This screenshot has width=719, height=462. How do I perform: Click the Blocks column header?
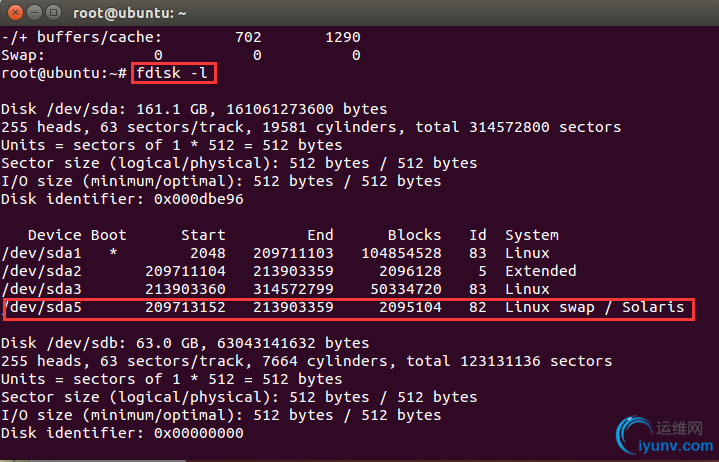tap(414, 235)
